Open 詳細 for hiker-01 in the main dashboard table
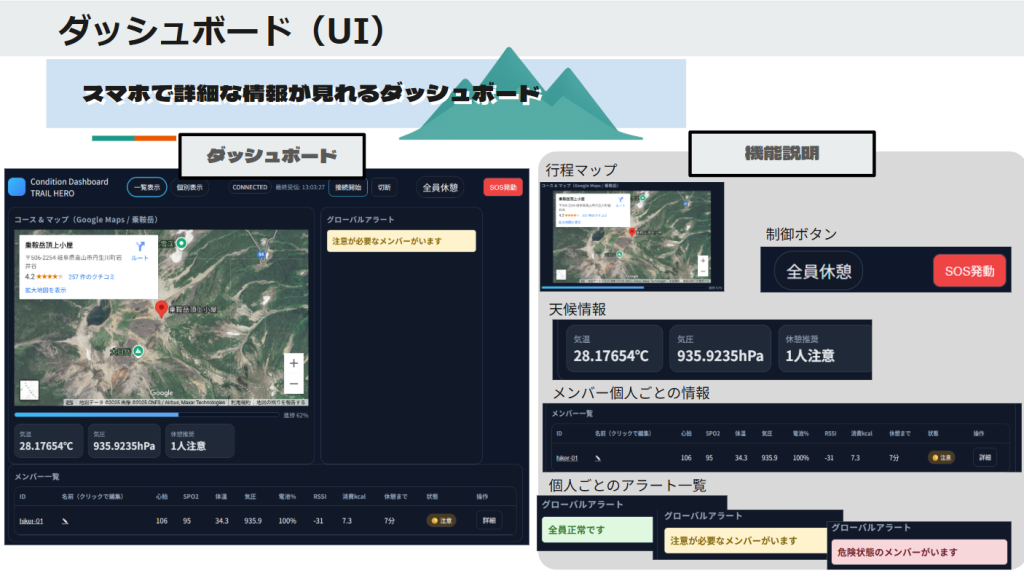This screenshot has height=581, width=1024. pos(488,520)
